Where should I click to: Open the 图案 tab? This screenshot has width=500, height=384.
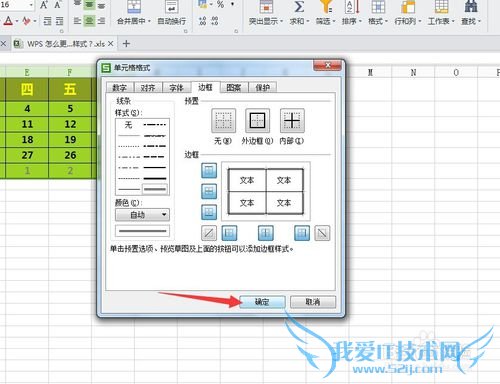pos(234,88)
